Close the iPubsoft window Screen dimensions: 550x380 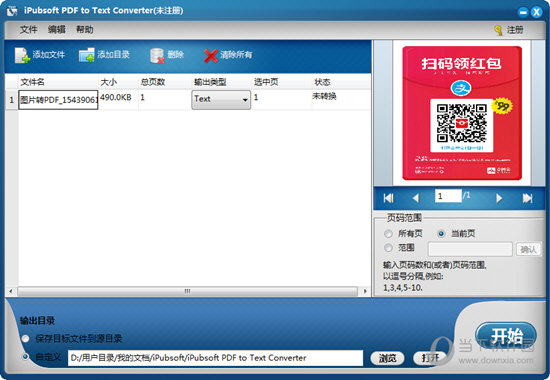536,12
